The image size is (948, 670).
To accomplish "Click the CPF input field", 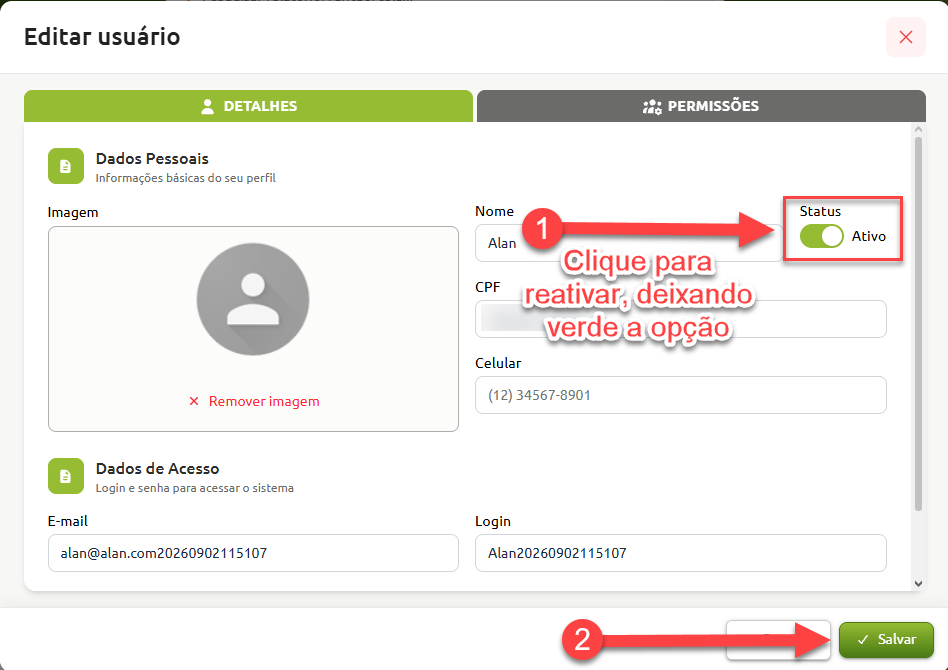I will pos(681,319).
